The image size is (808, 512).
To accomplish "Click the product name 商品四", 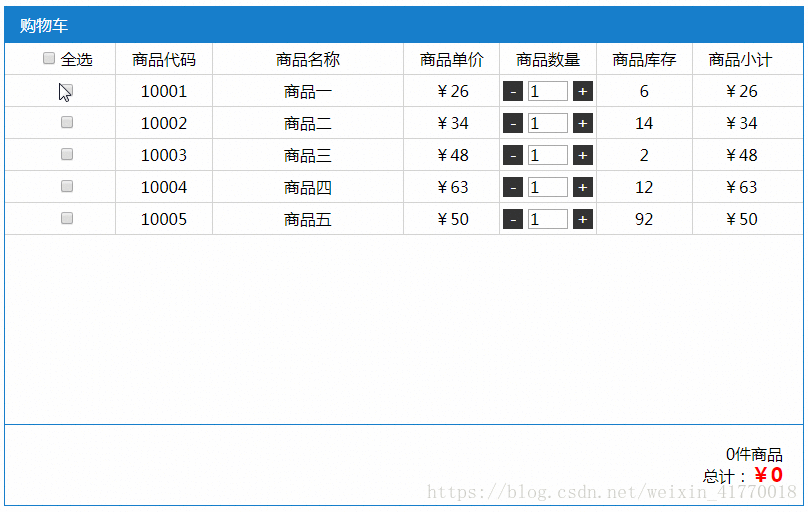I will tap(308, 187).
